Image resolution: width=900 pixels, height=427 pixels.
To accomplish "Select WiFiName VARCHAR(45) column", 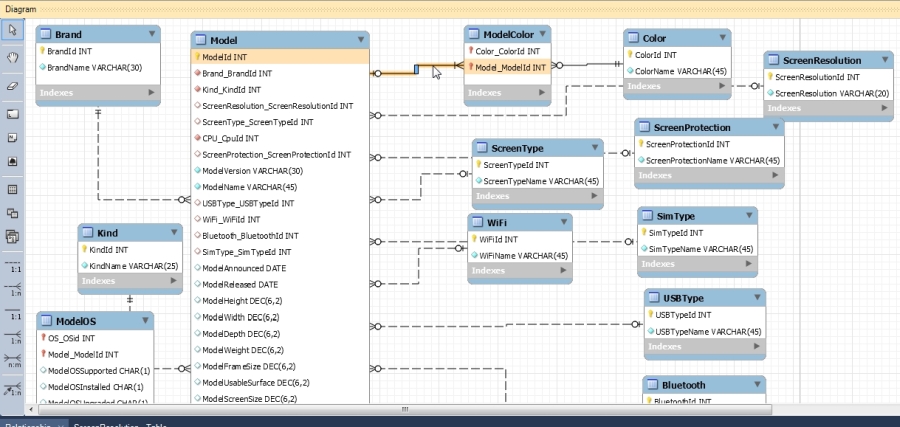I will click(519, 256).
